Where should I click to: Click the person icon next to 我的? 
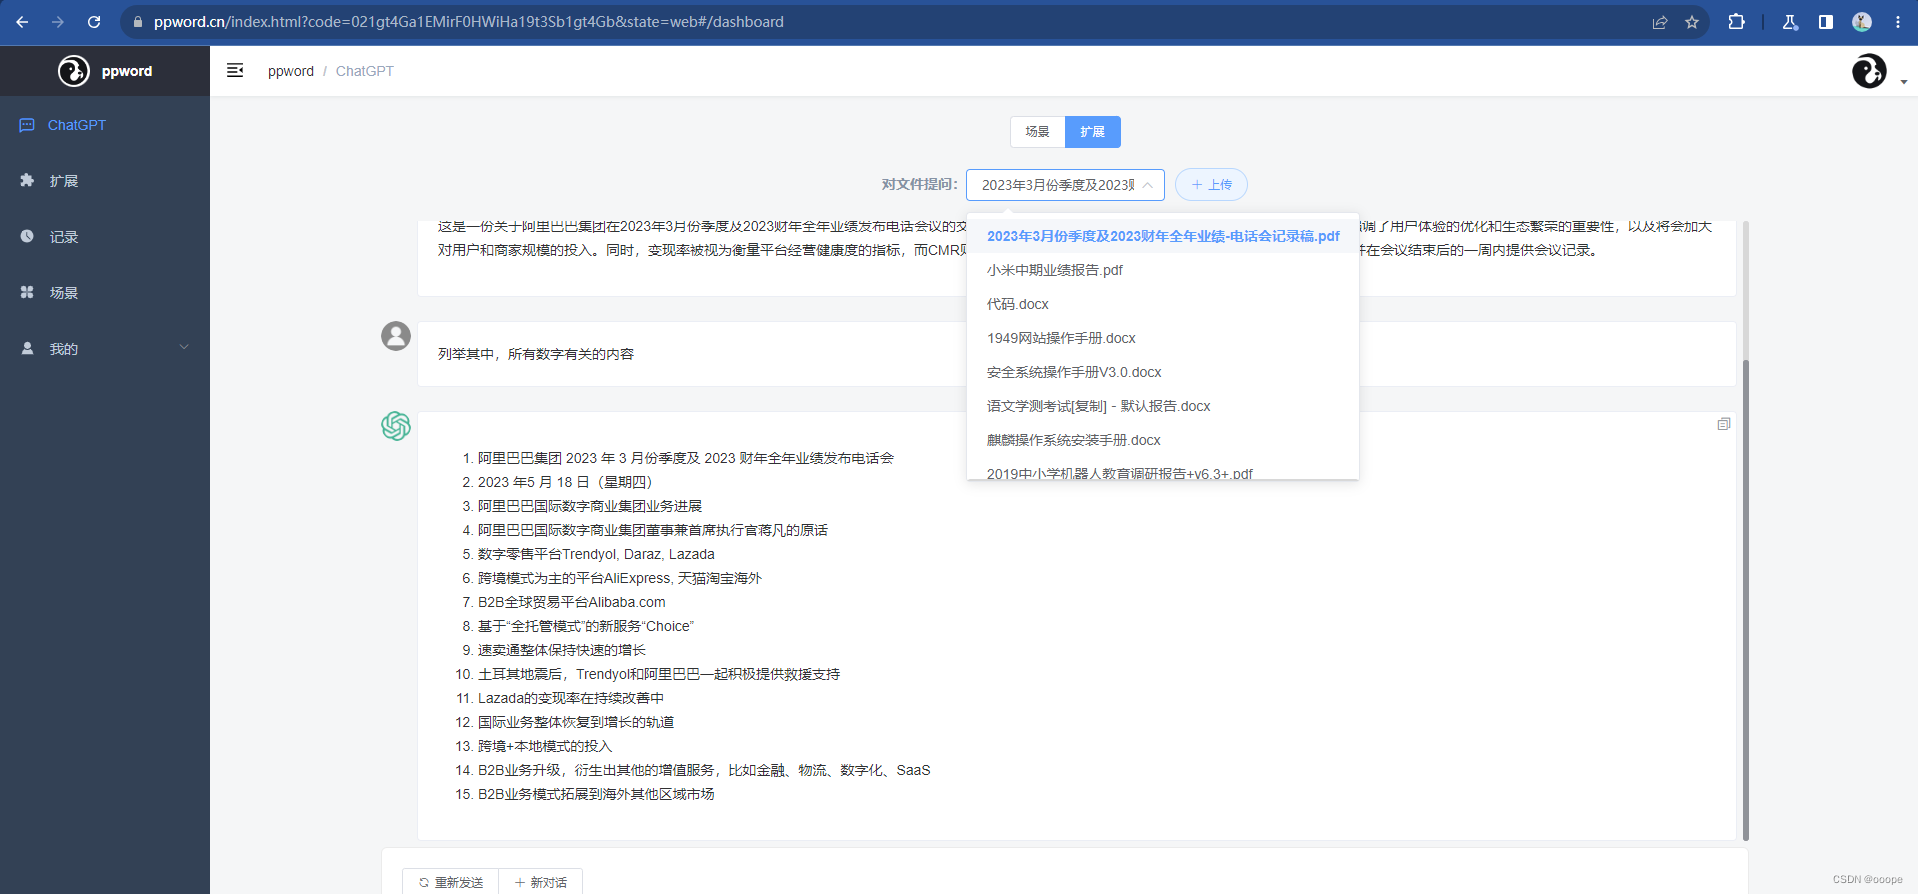coord(27,349)
